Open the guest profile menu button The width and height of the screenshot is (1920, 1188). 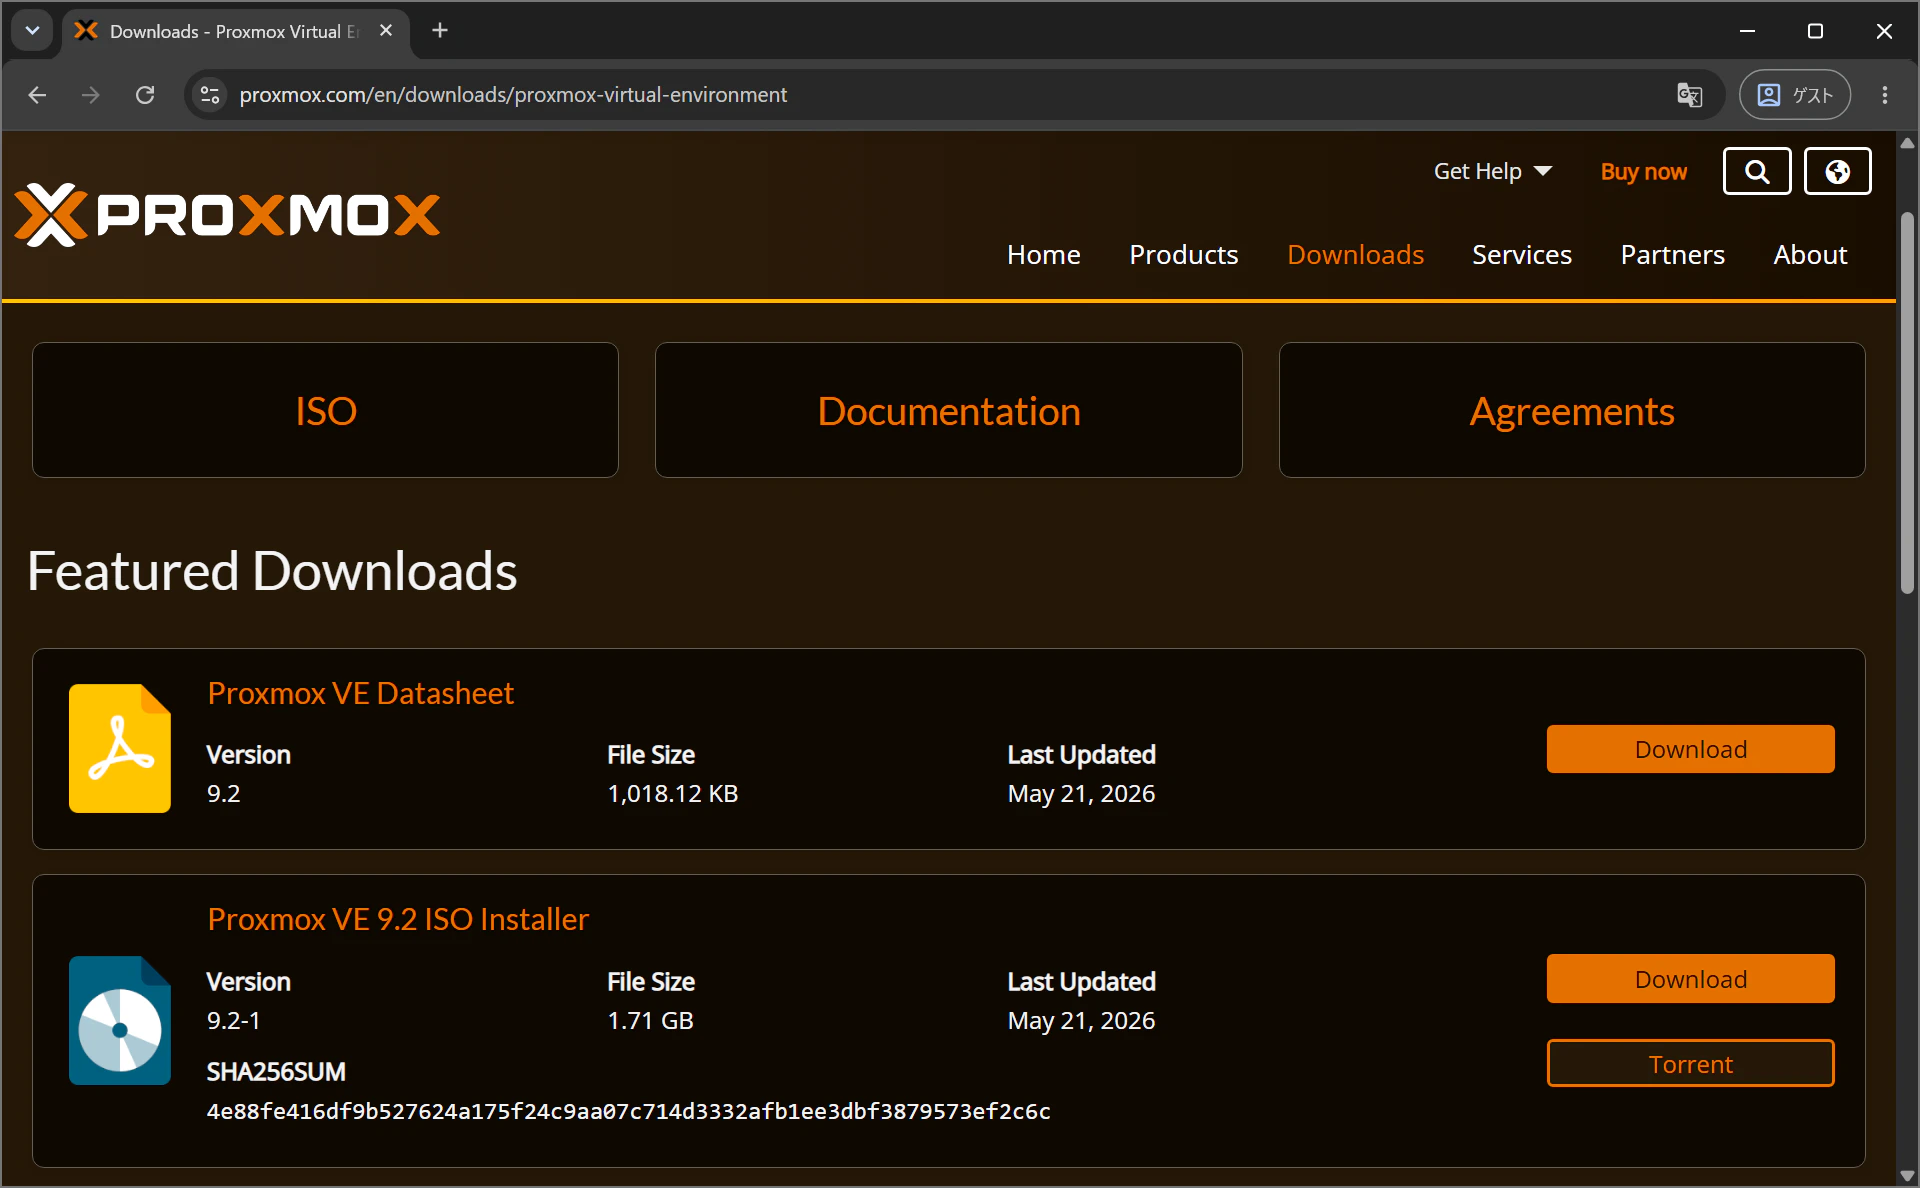(x=1795, y=95)
